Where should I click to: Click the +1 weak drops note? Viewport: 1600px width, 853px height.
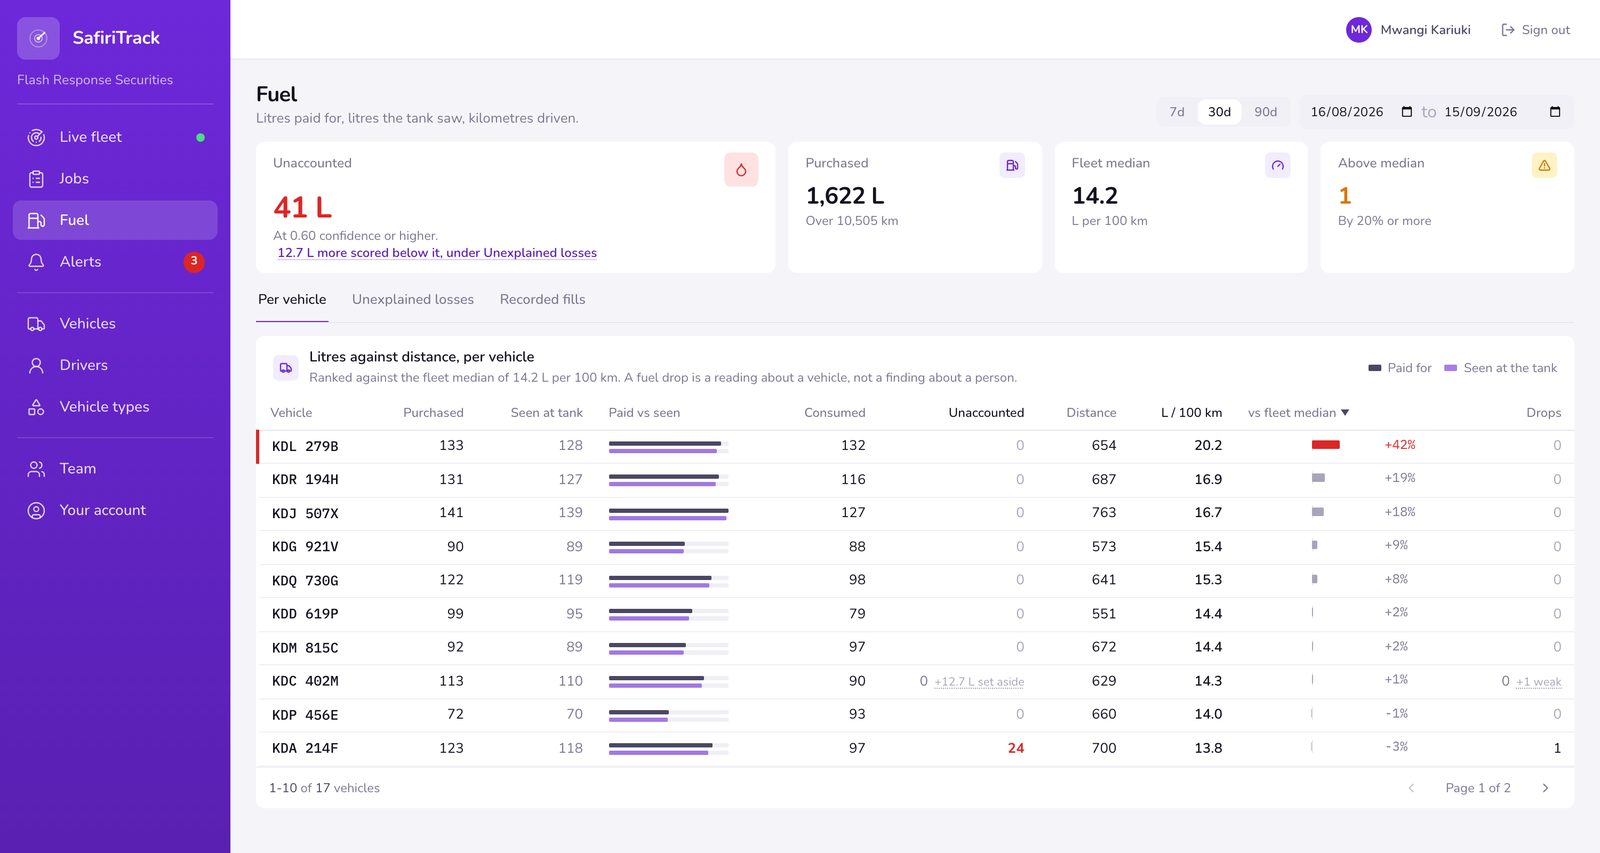[1538, 682]
